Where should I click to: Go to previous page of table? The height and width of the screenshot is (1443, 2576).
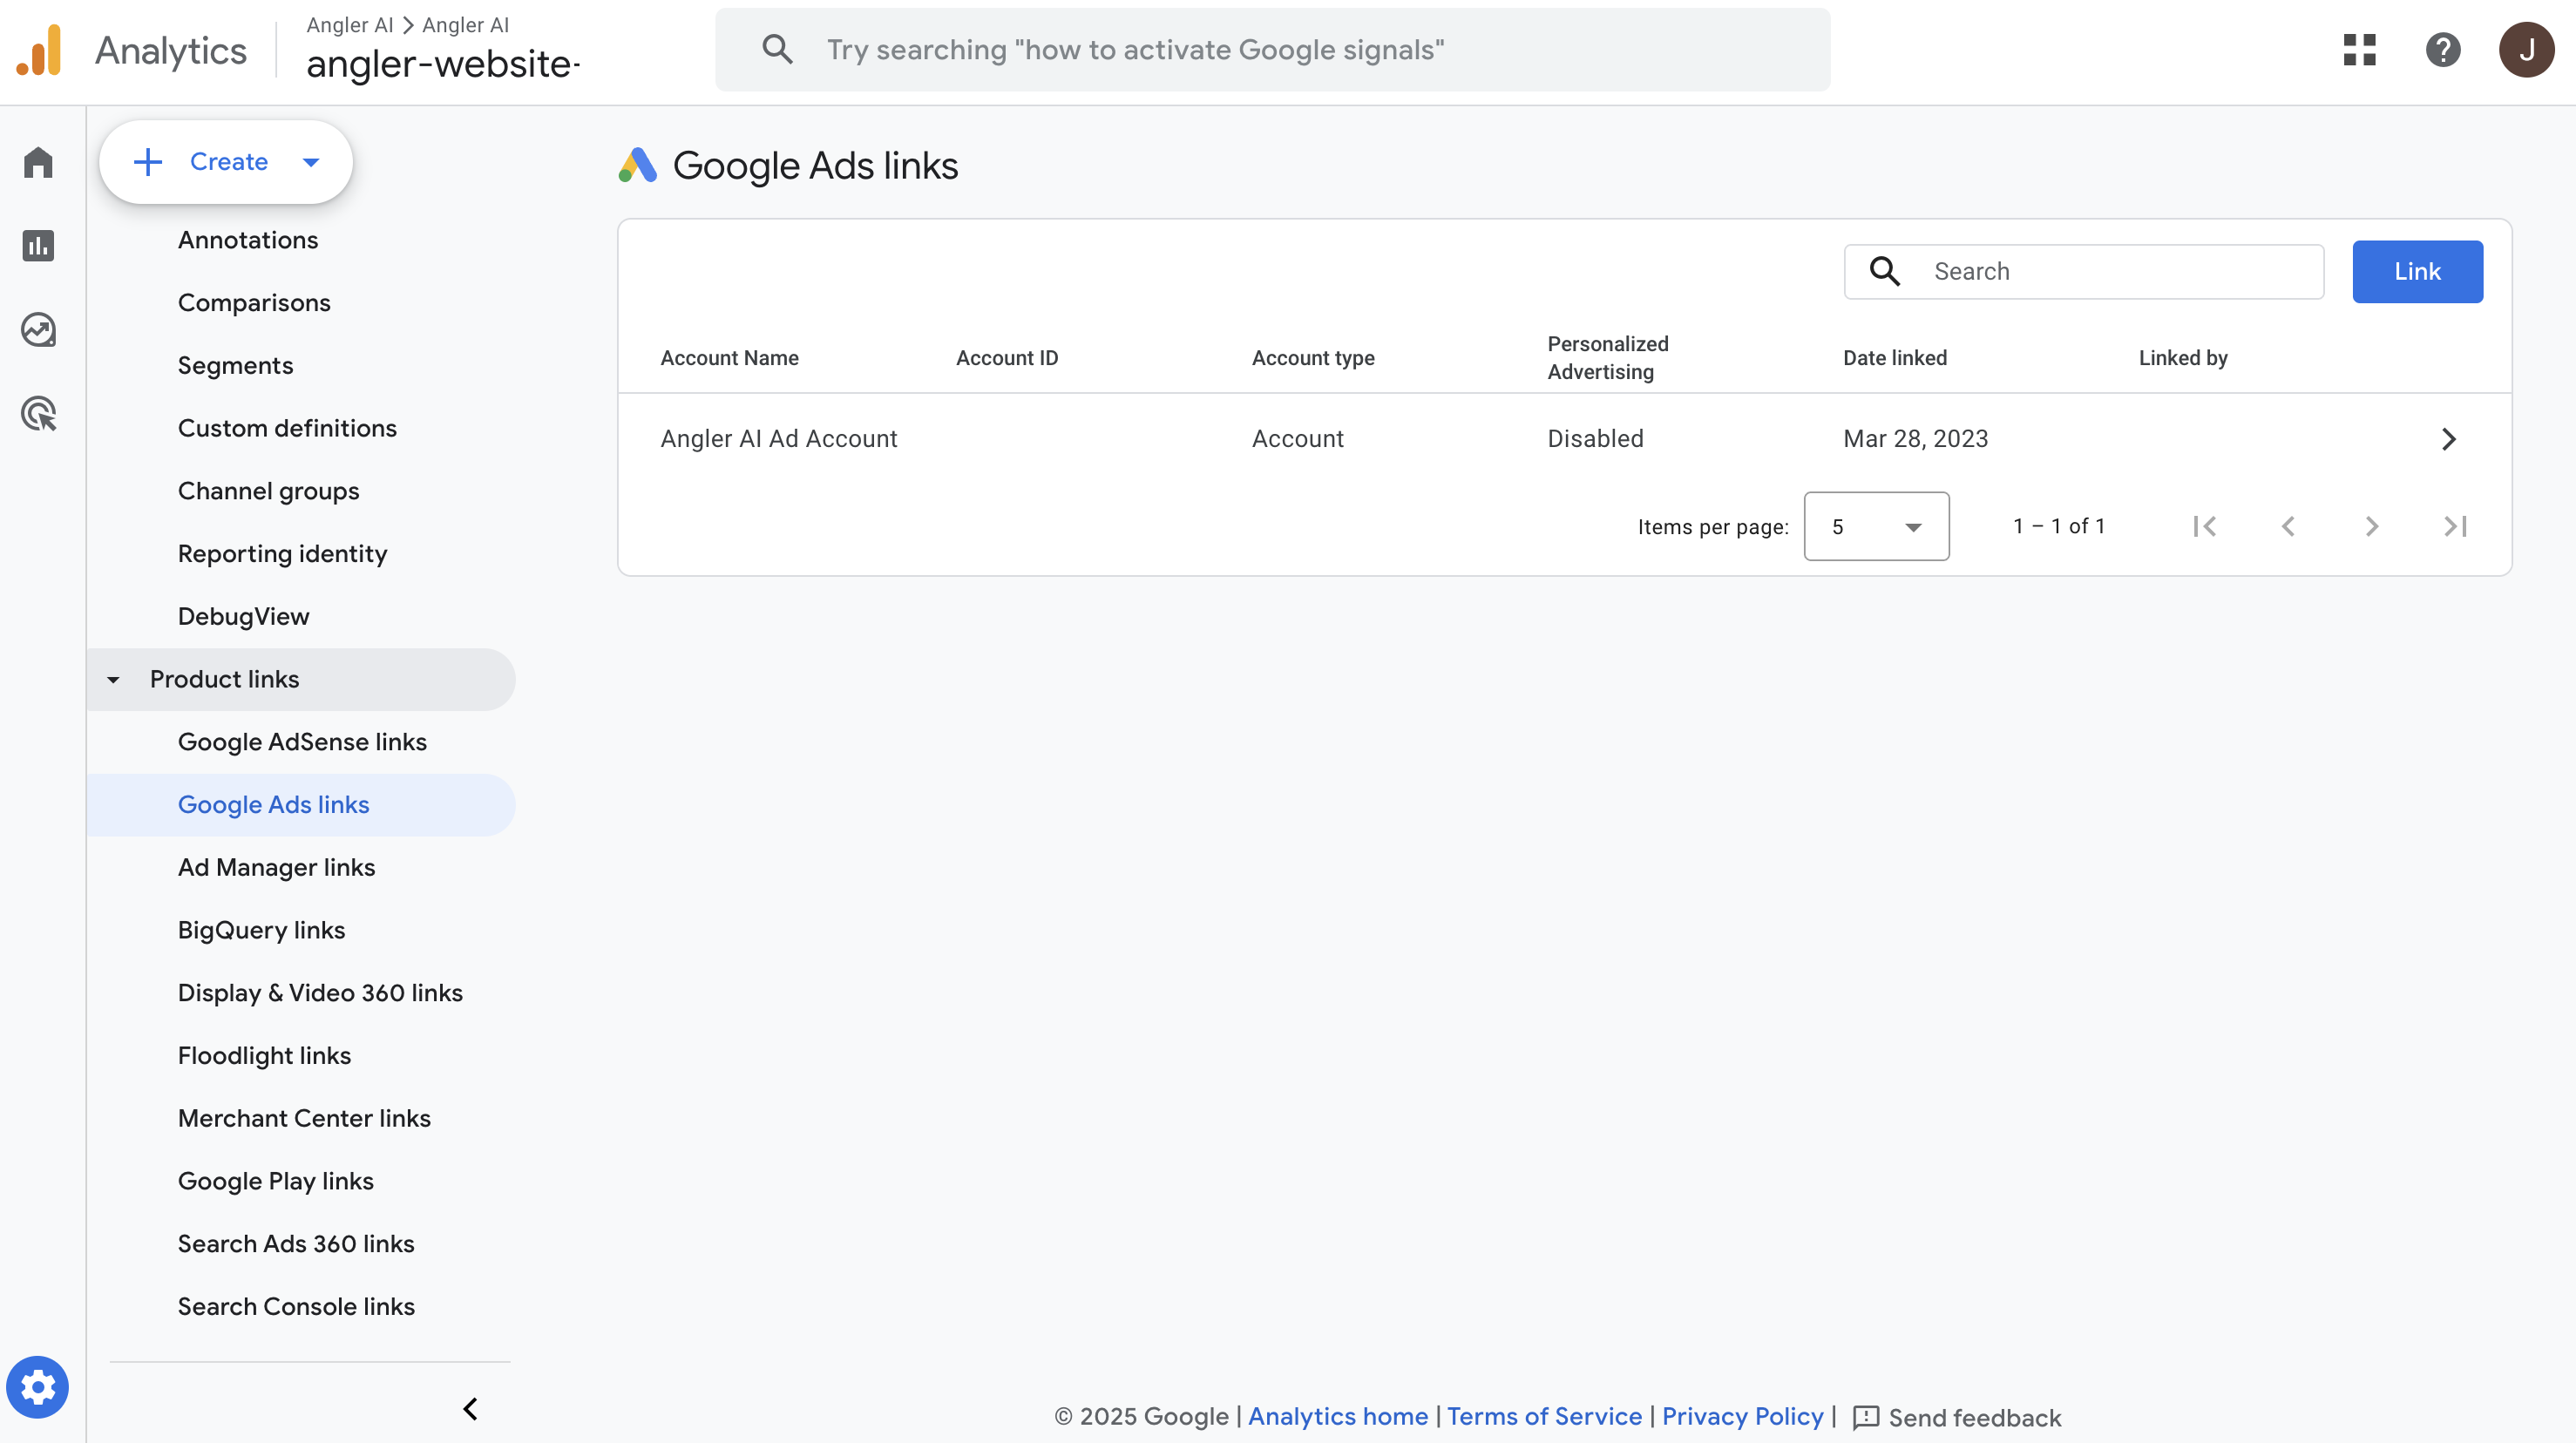pos(2288,526)
